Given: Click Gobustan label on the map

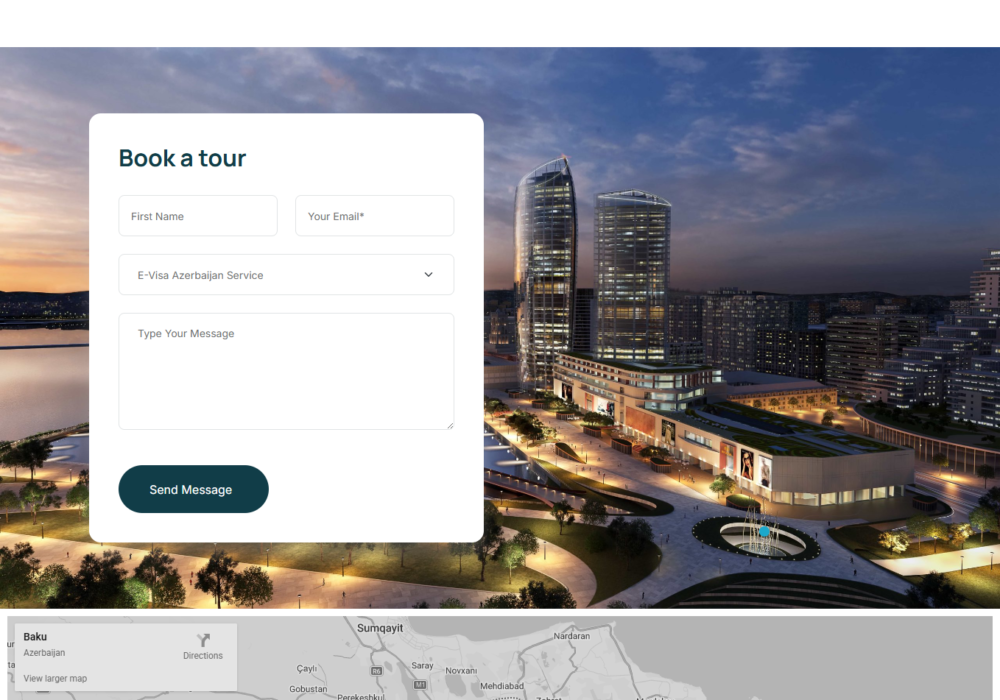Looking at the screenshot, I should [x=308, y=689].
